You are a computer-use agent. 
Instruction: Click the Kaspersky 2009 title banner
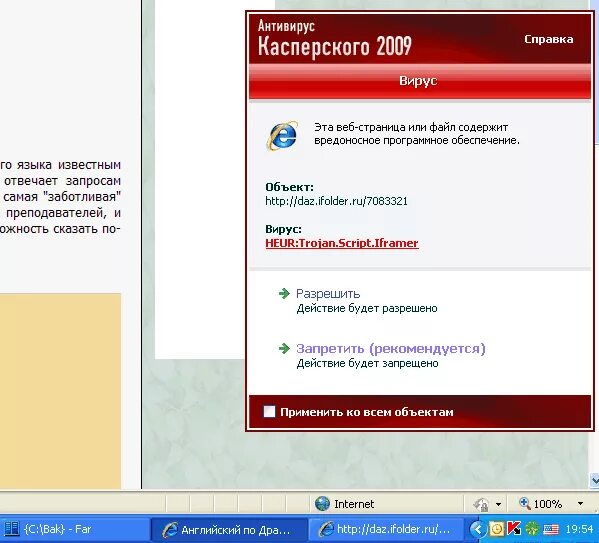[419, 39]
